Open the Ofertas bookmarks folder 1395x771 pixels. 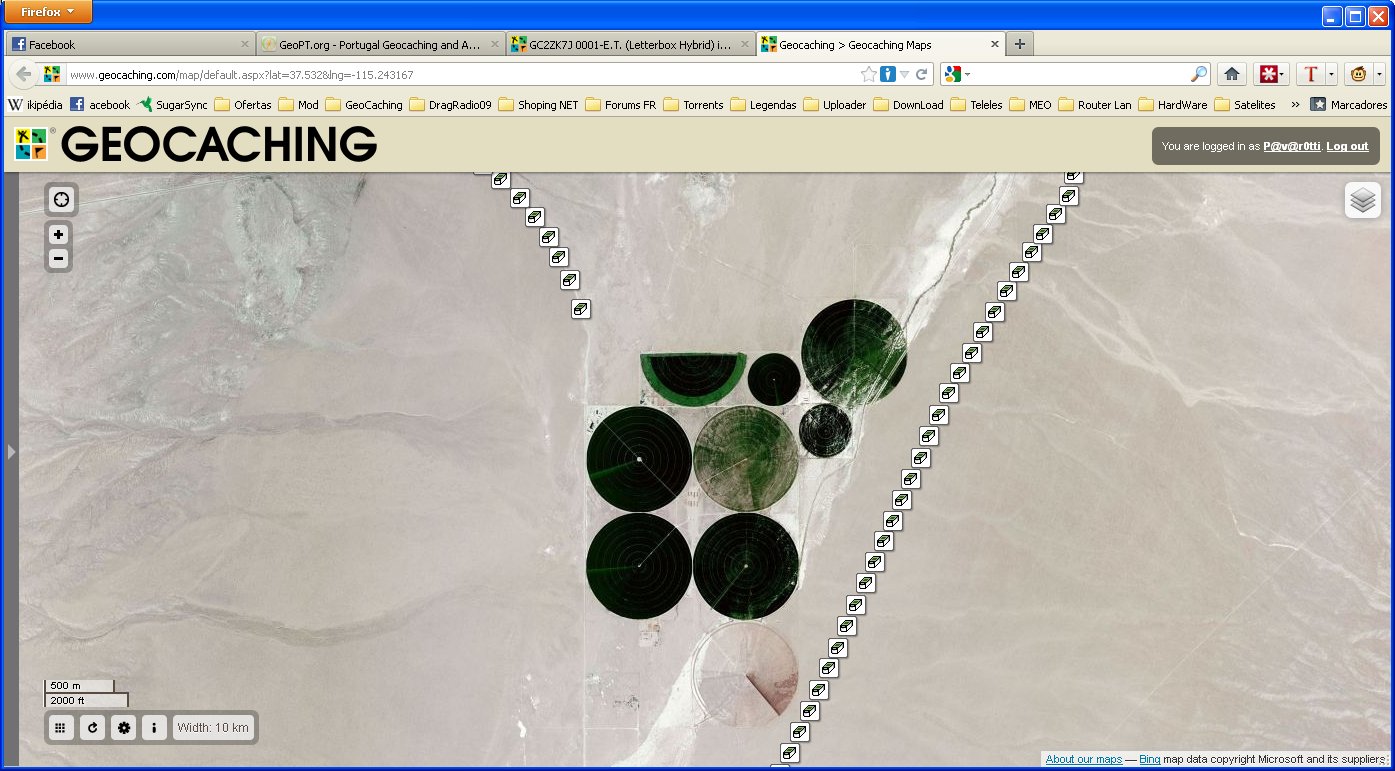243,104
